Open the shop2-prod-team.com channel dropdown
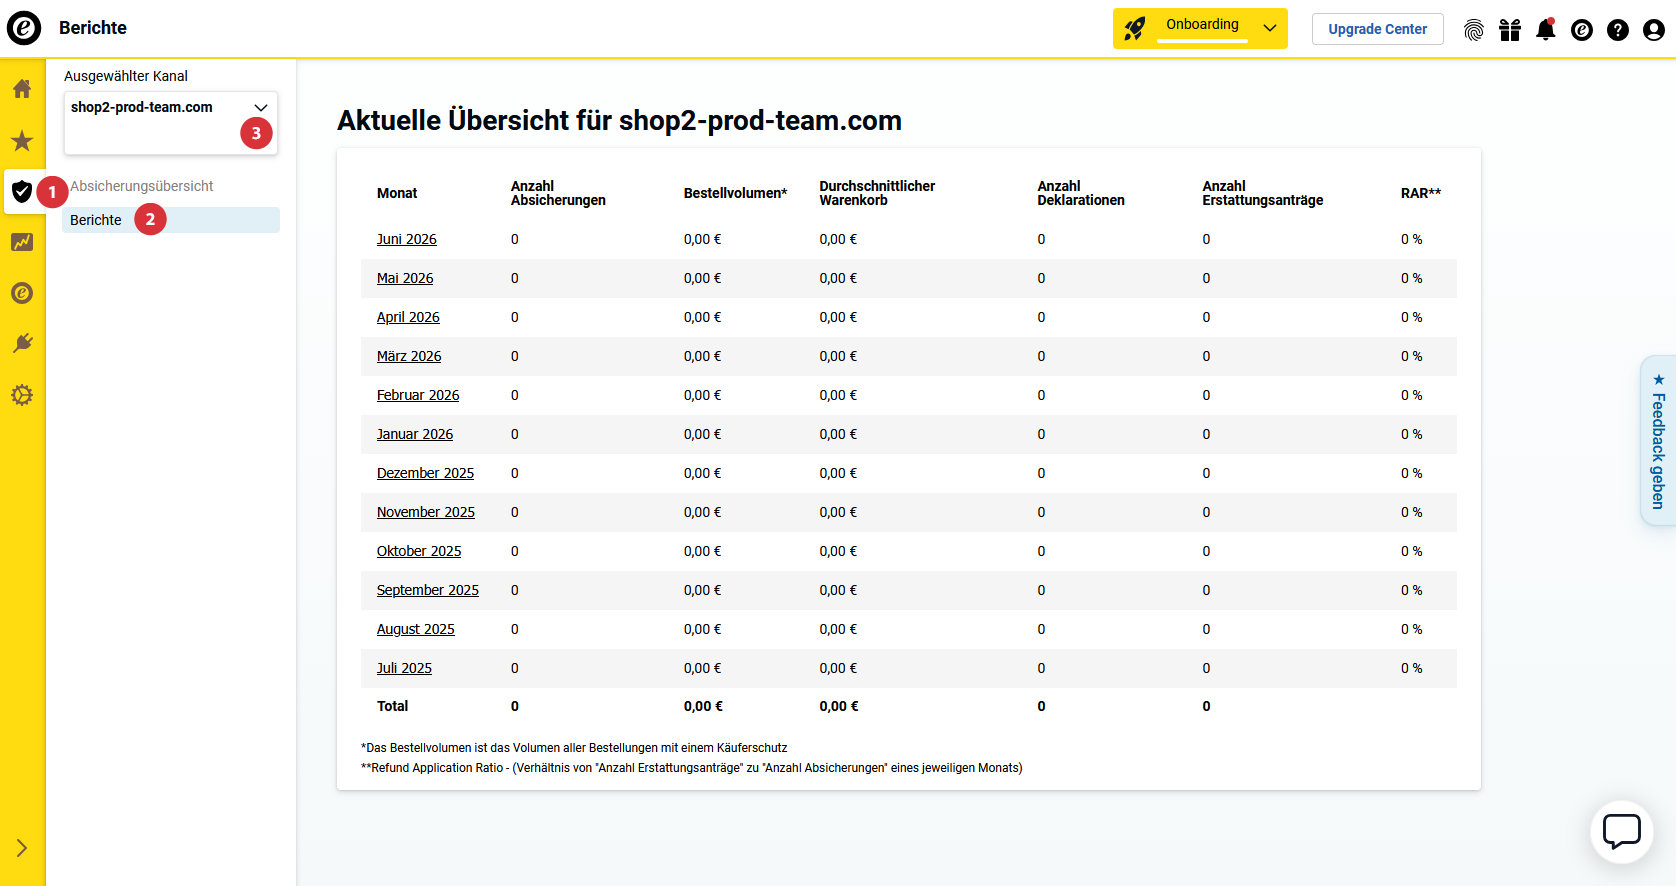 (171, 123)
